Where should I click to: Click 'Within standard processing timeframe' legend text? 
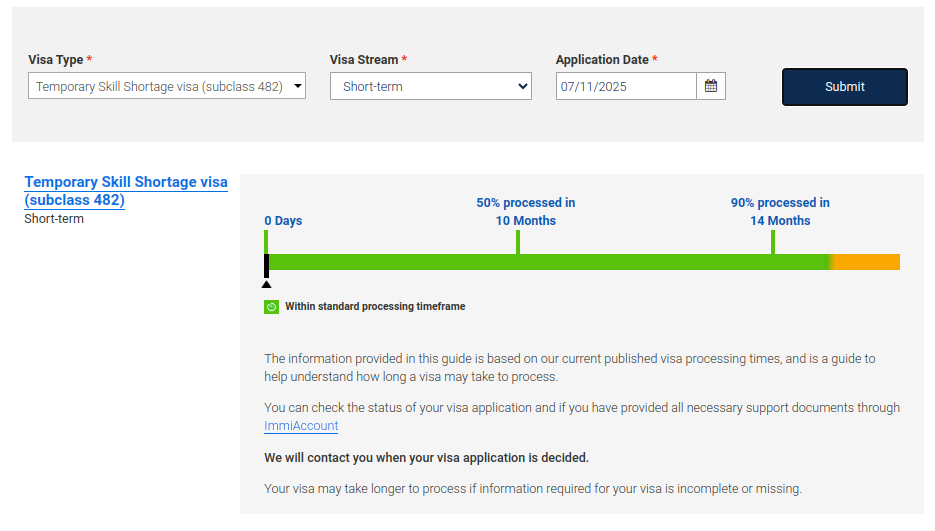[375, 307]
